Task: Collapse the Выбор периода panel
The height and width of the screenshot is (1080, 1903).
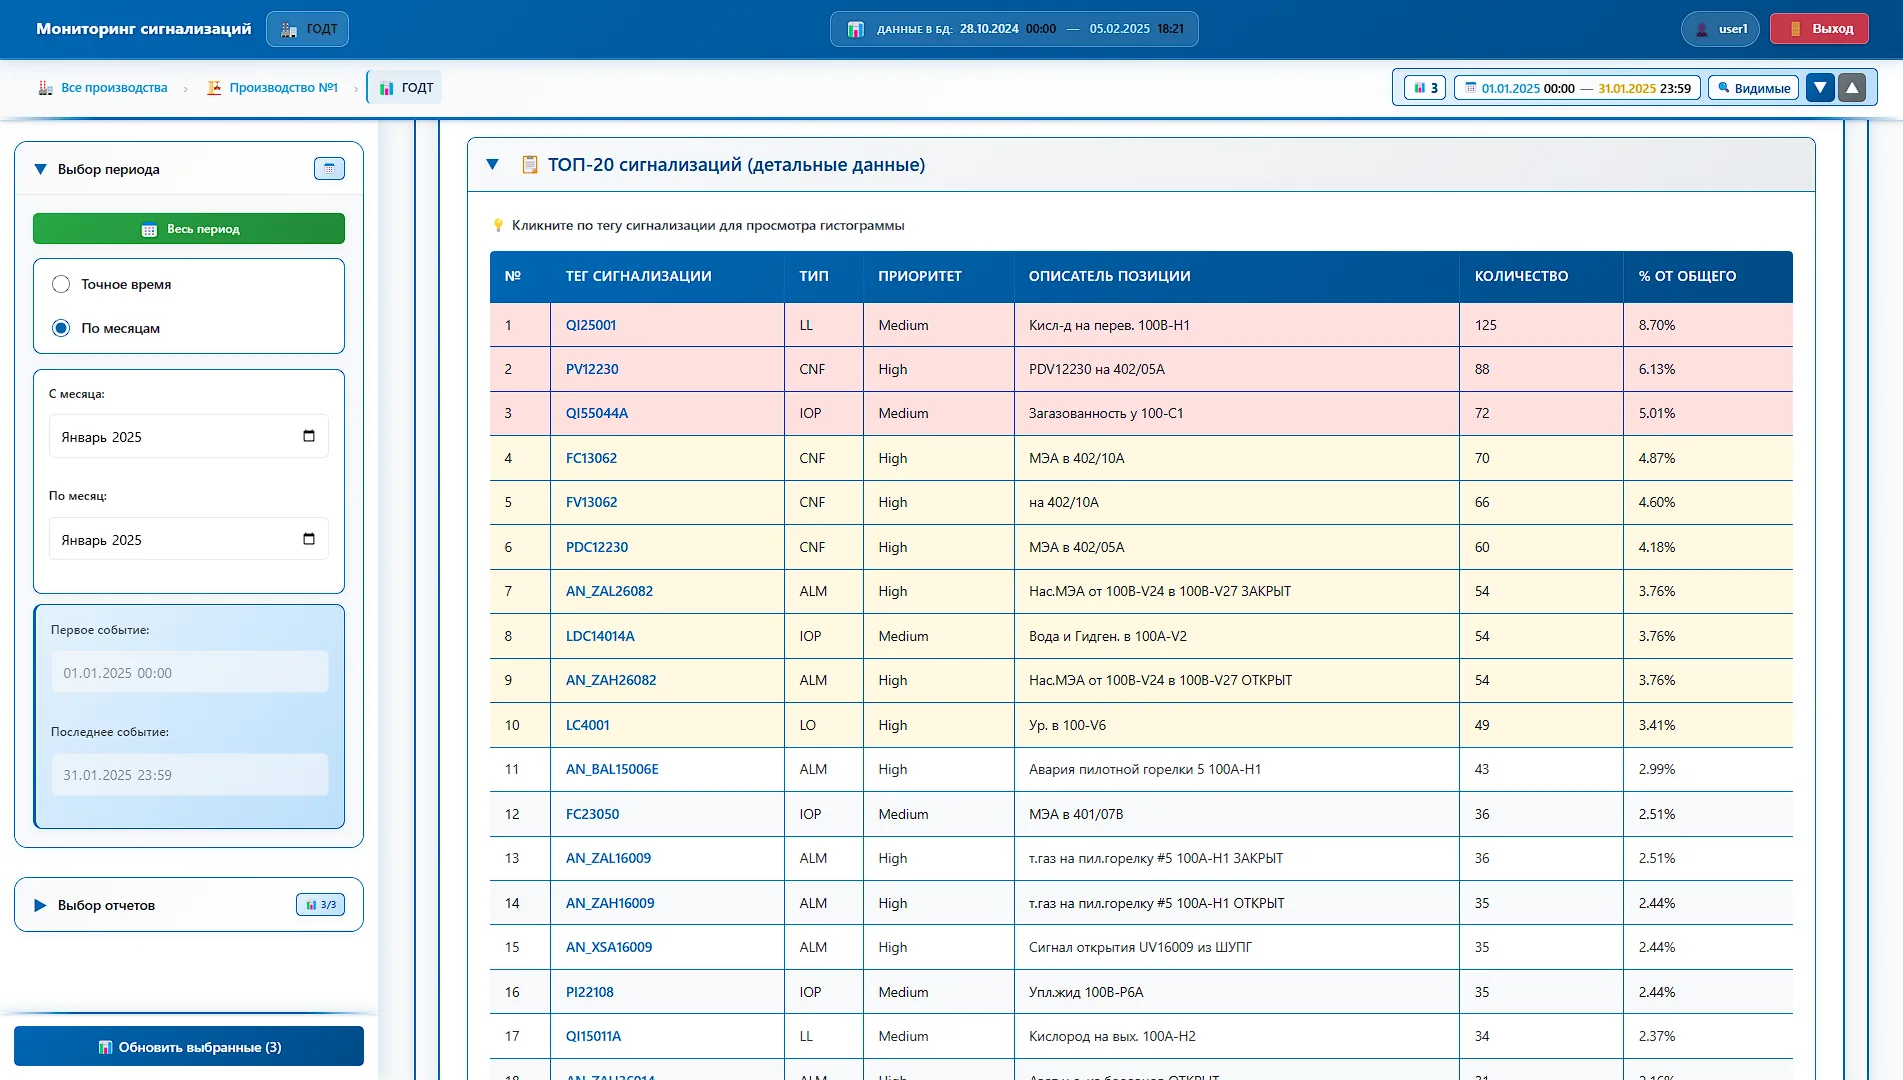Action: coord(41,169)
